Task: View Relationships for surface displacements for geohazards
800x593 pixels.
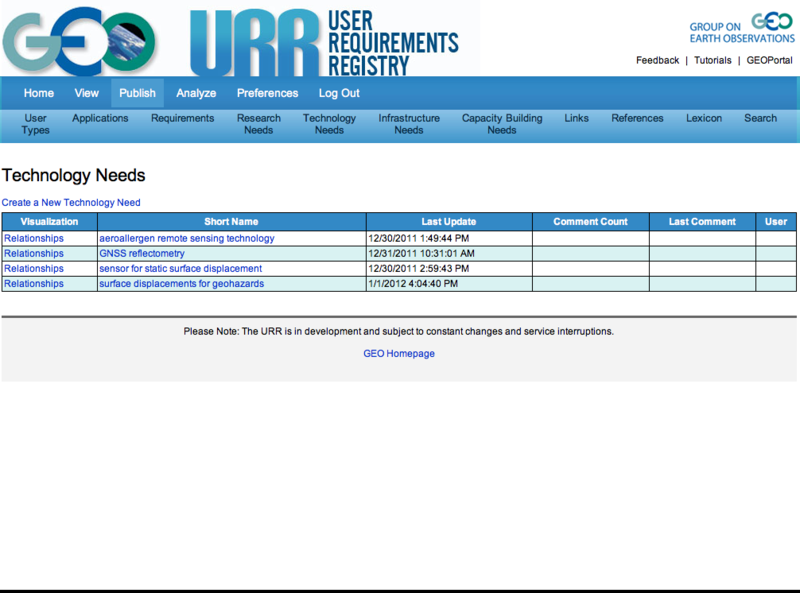Action: pyautogui.click(x=34, y=284)
